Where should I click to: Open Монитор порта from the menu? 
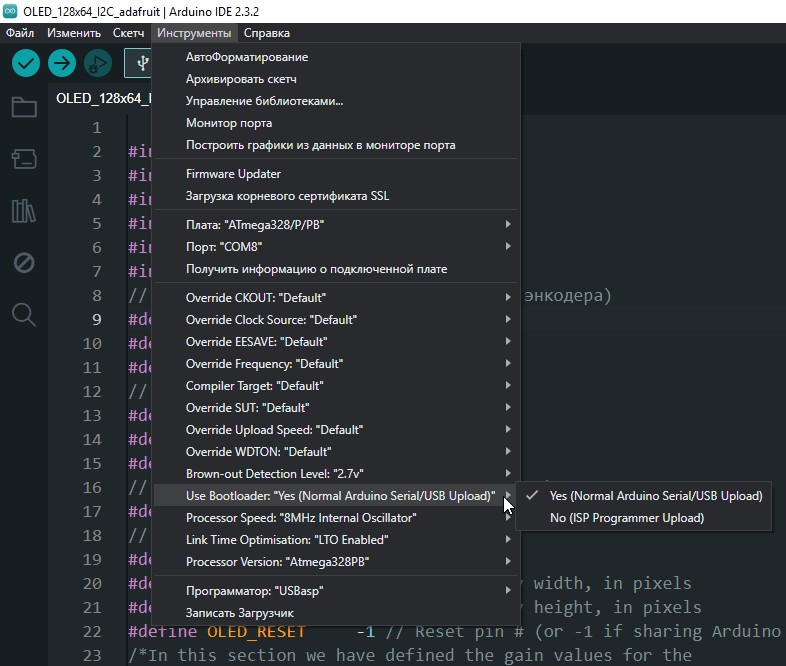(x=229, y=123)
